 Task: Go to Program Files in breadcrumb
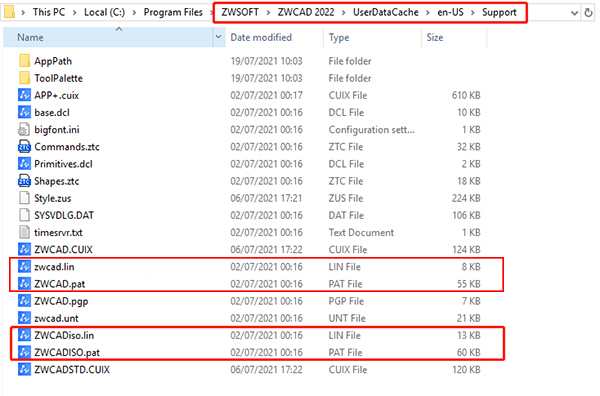173,12
